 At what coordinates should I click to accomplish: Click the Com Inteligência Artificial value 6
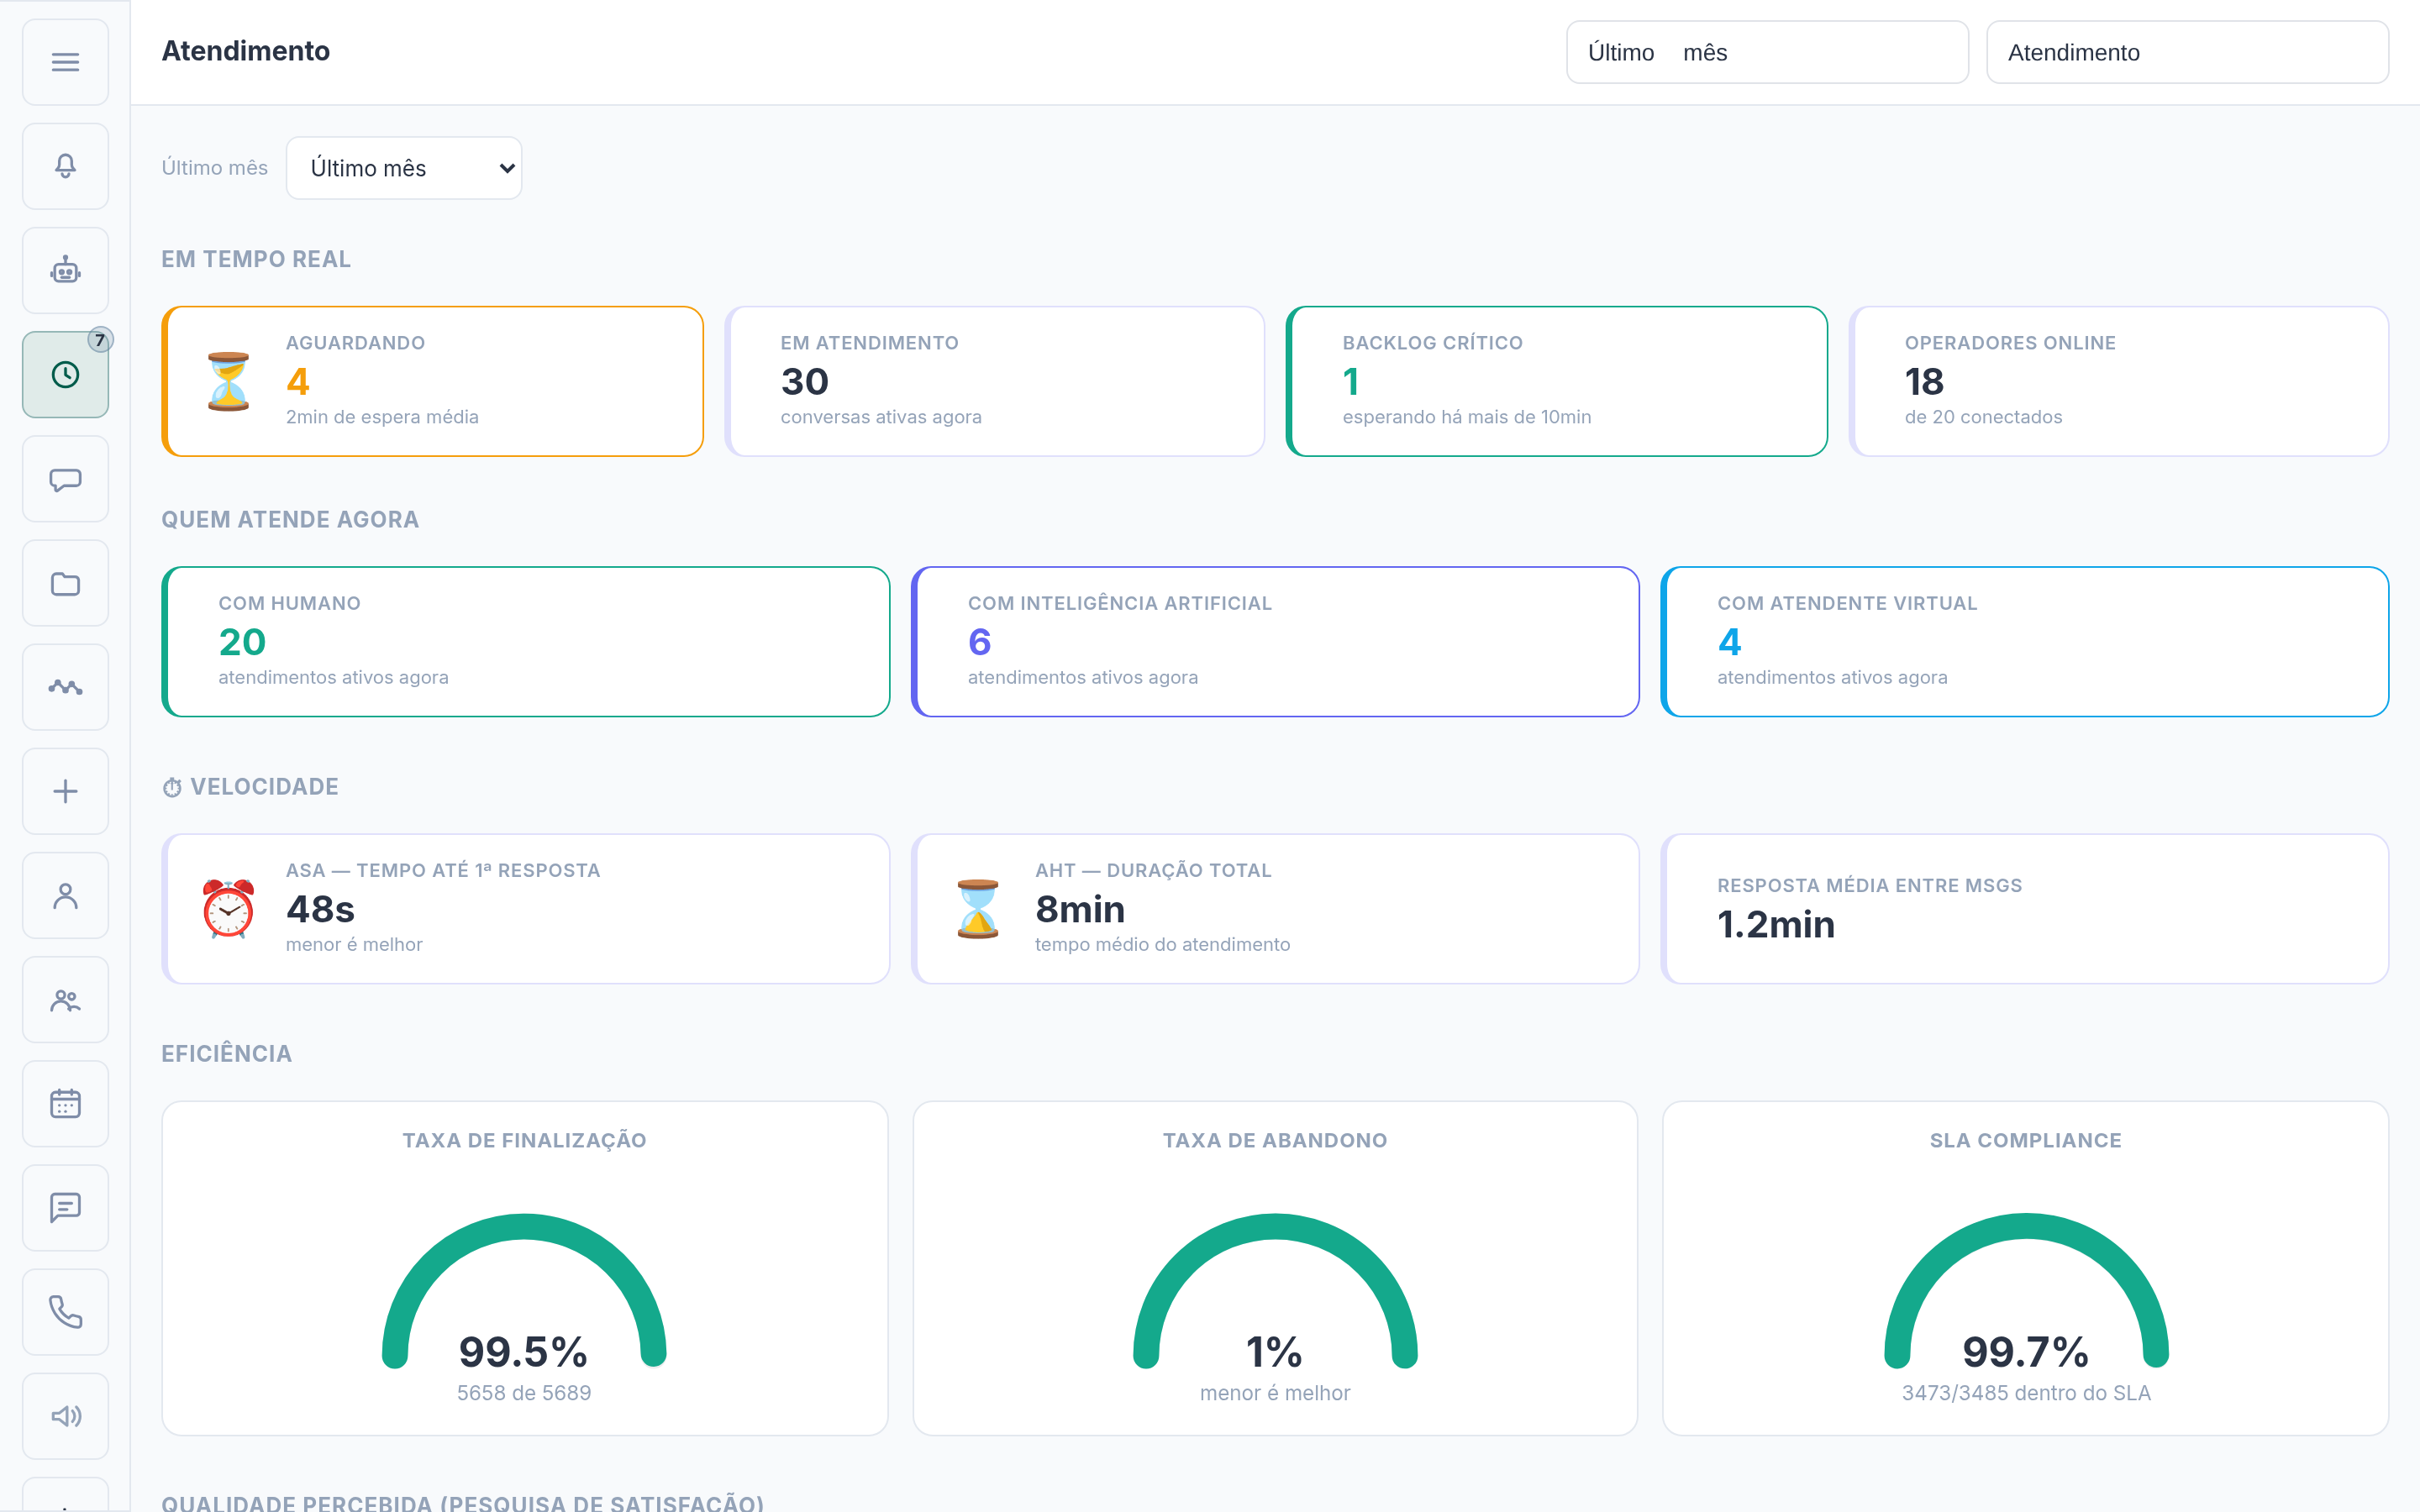point(979,642)
